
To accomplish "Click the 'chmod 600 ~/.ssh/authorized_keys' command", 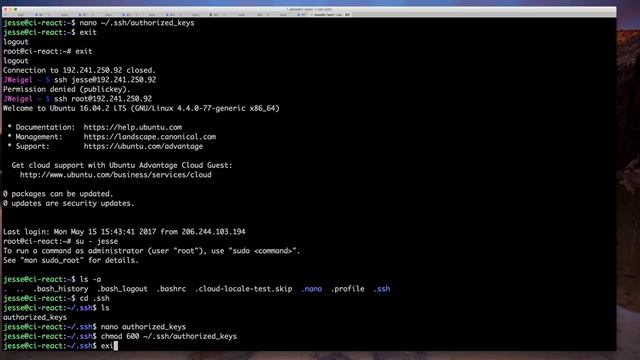I will [169, 336].
